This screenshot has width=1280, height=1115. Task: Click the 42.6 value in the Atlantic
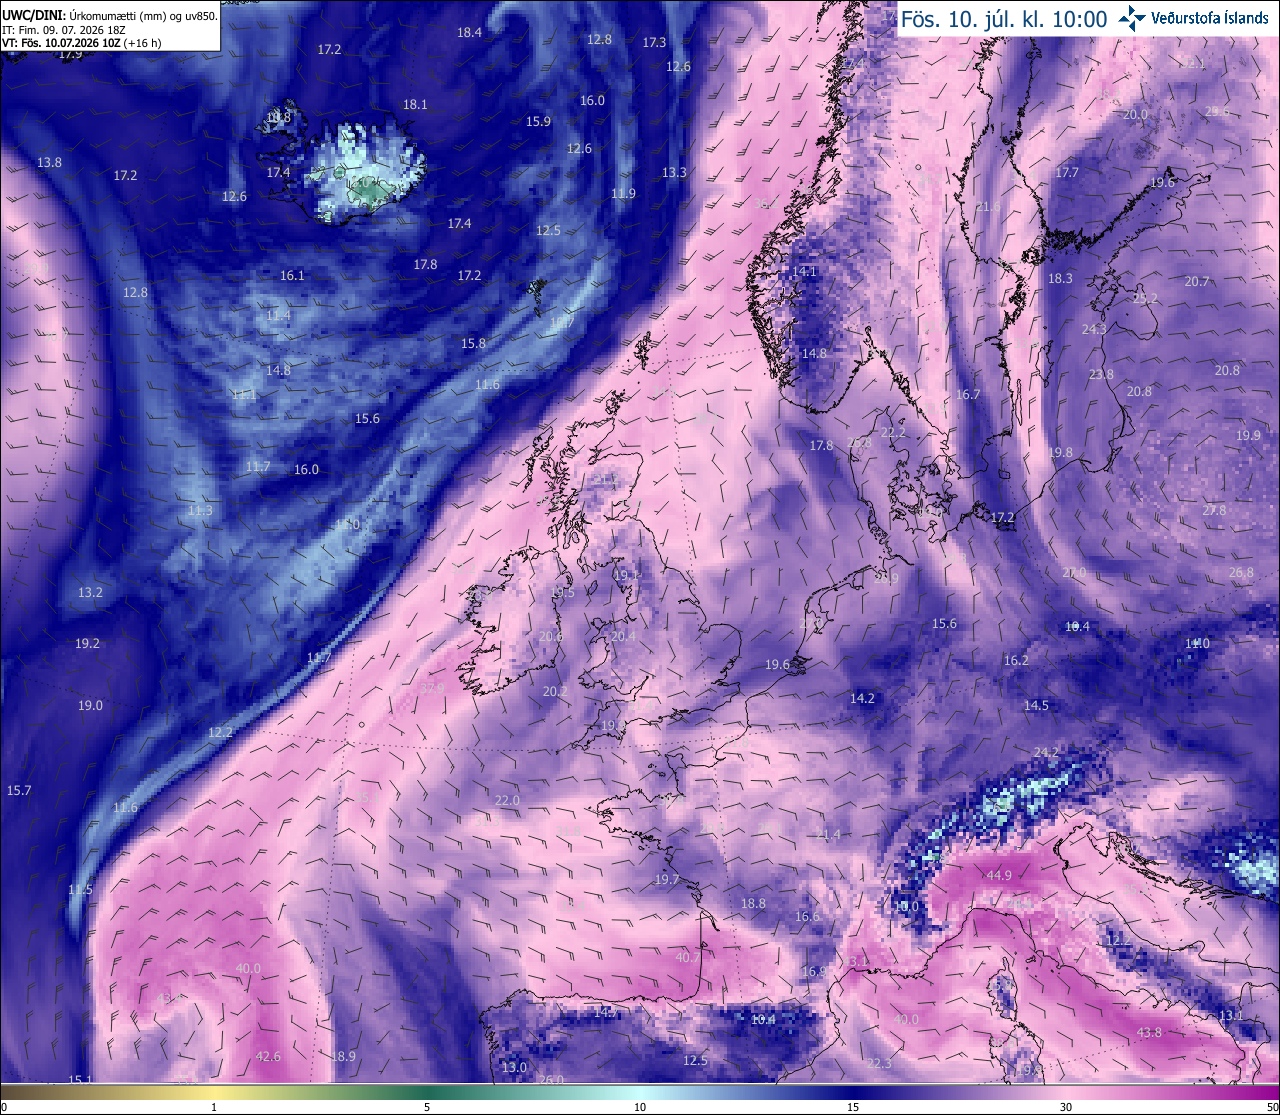pyautogui.click(x=268, y=1056)
